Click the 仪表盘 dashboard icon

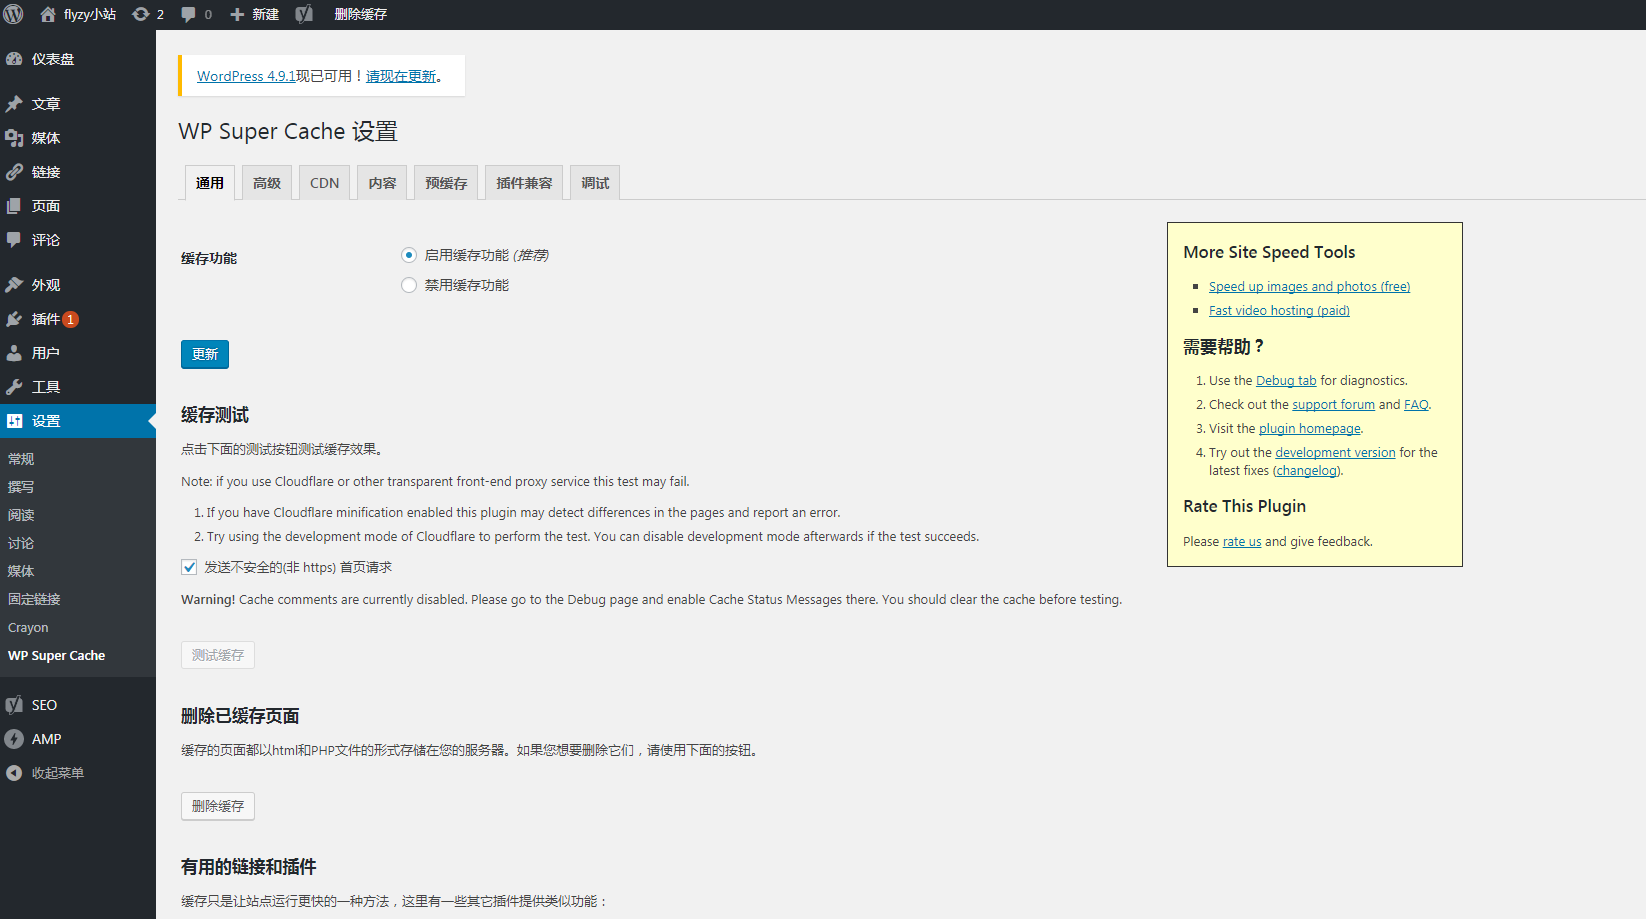point(14,59)
